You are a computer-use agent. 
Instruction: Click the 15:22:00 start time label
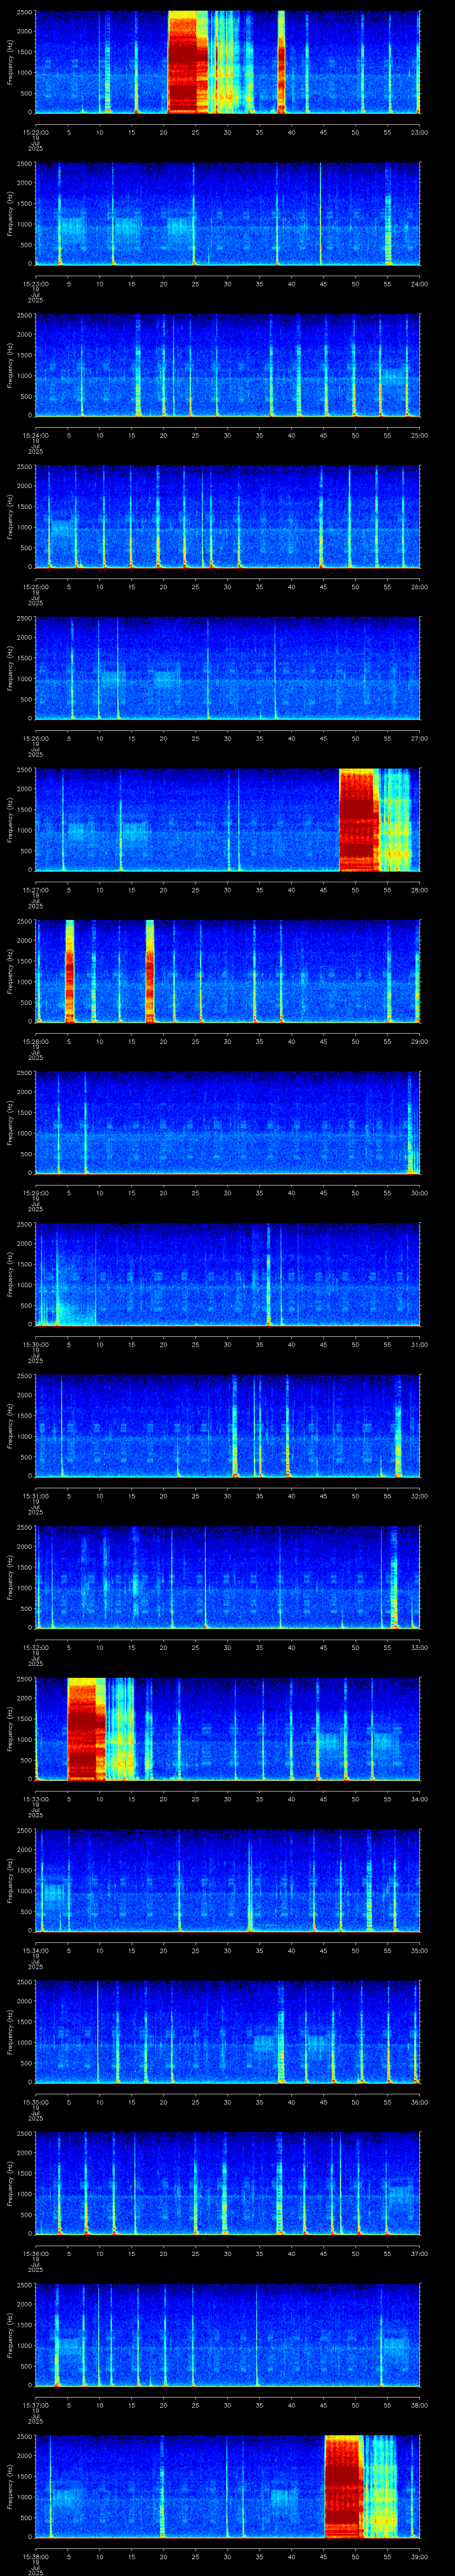click(35, 132)
